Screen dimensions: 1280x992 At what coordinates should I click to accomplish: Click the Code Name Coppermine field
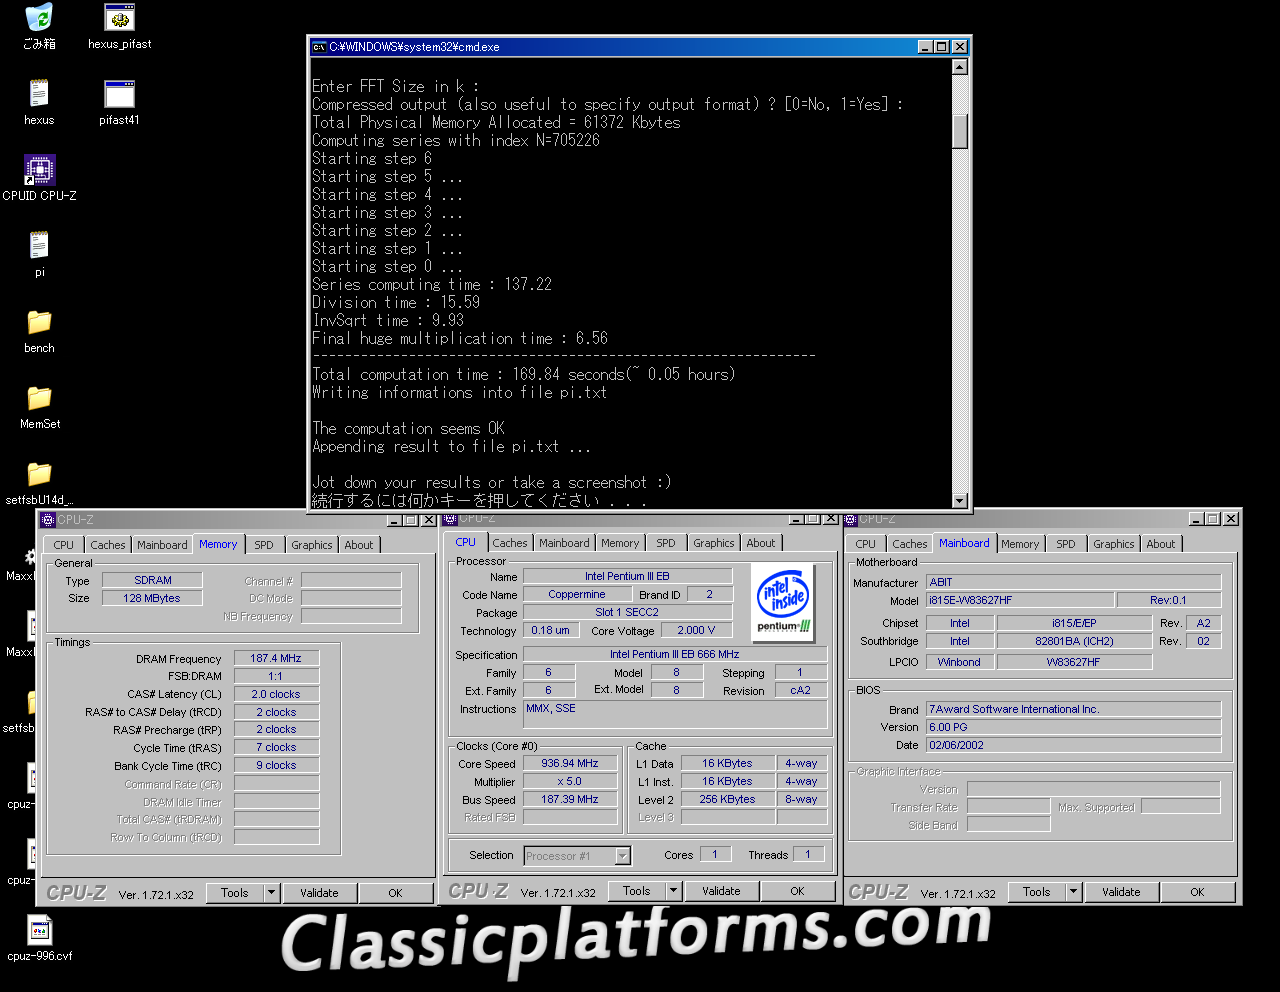click(x=577, y=594)
